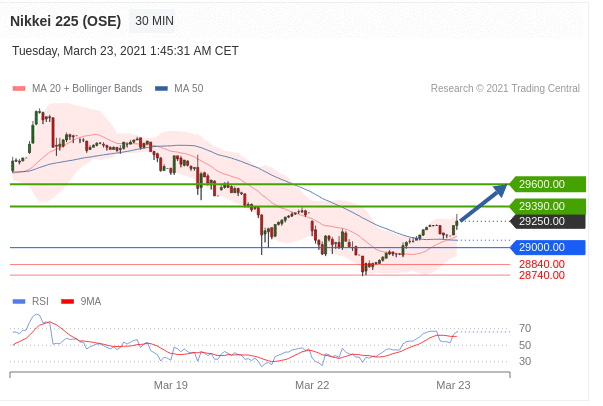Viewport: 603px width, 406px height.
Task: Click the Research © 2021 Trading Central credit
Action: (505, 88)
